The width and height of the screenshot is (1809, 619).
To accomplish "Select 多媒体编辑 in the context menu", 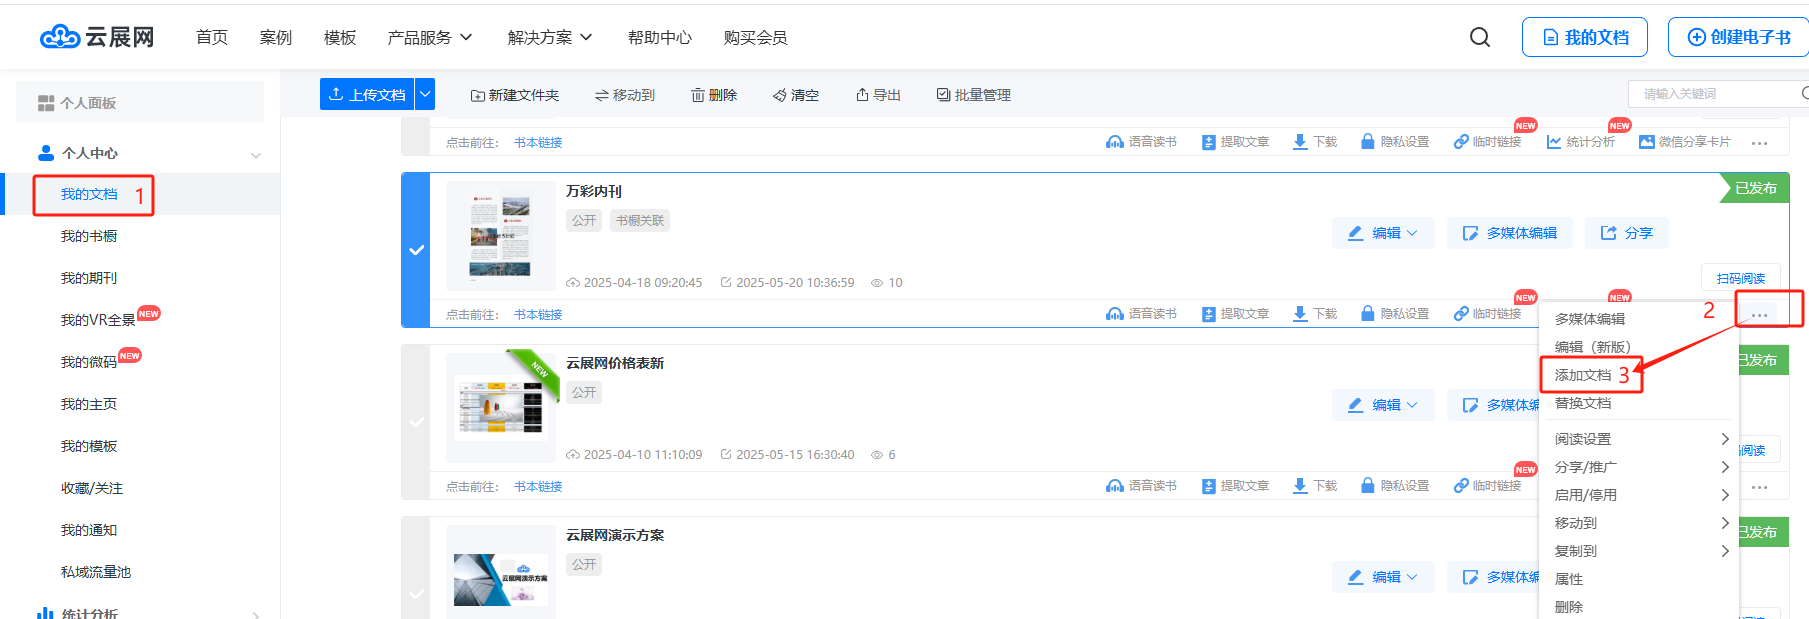I will pos(1590,319).
